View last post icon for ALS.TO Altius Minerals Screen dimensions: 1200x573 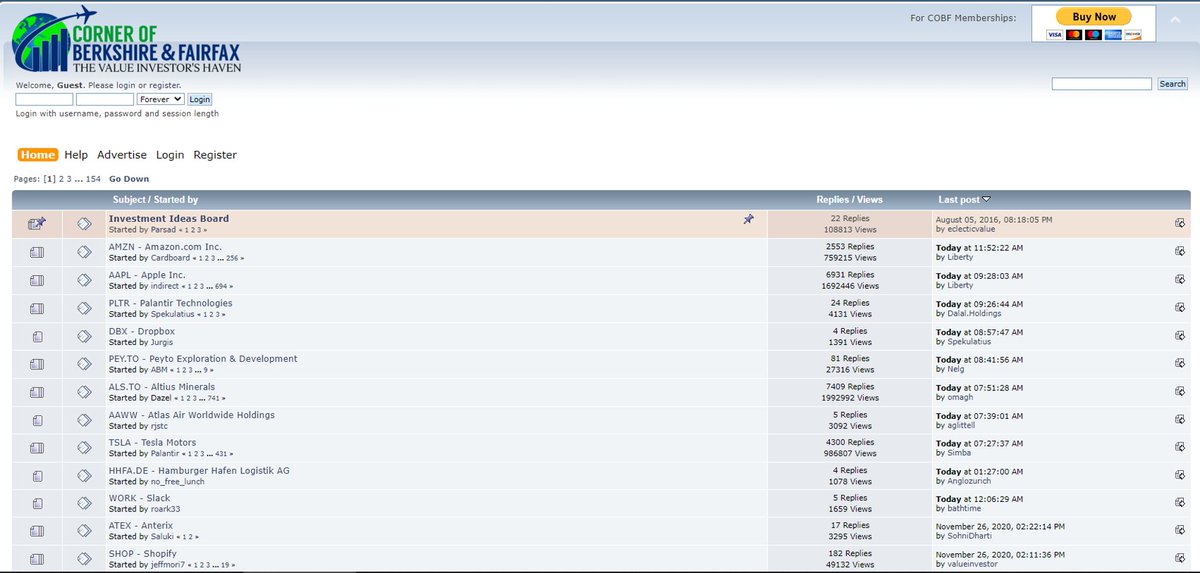coord(1180,391)
